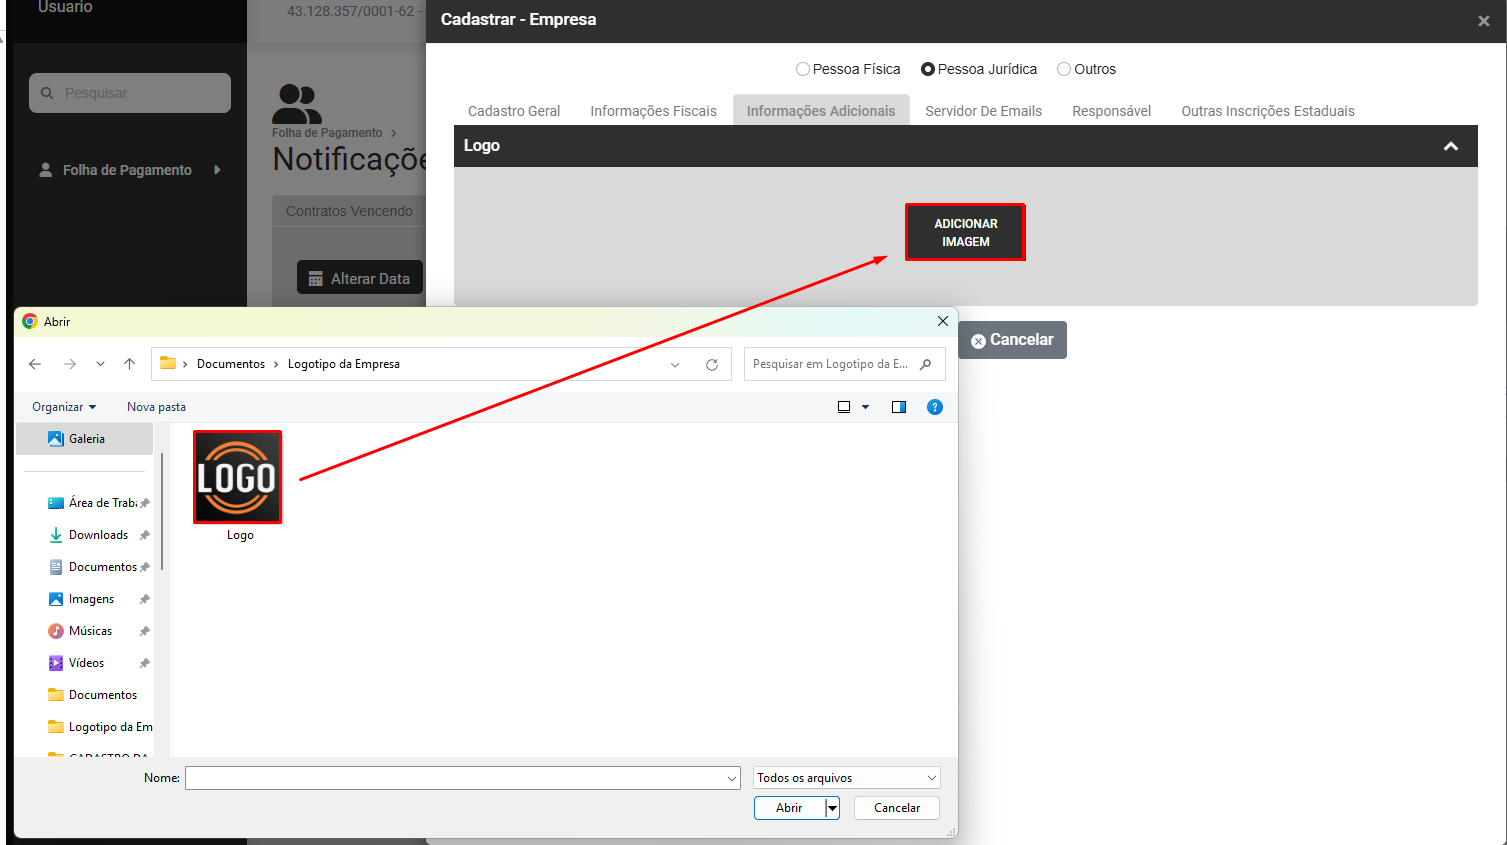
Task: Click Nova pasta in the dialog toolbar
Action: [156, 407]
